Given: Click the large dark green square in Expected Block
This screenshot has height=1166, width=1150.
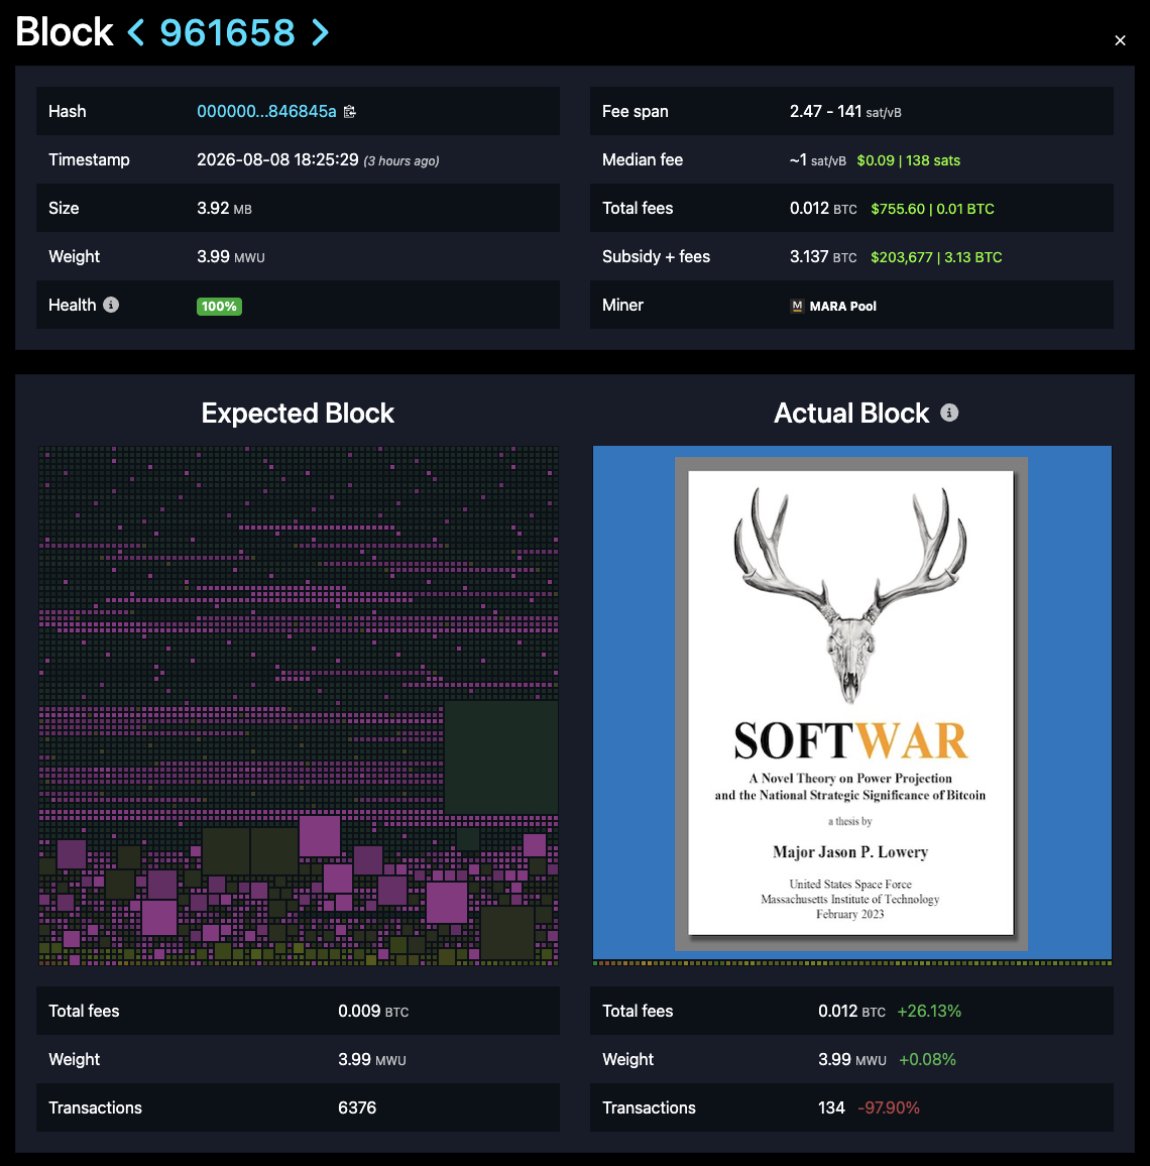Looking at the screenshot, I should pyautogui.click(x=501, y=756).
